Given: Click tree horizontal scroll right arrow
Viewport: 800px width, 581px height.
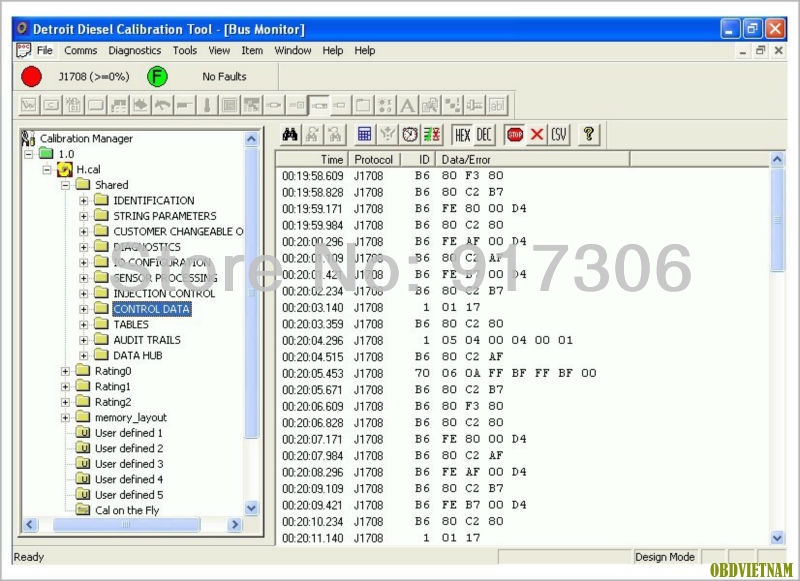Looking at the screenshot, I should 235,524.
